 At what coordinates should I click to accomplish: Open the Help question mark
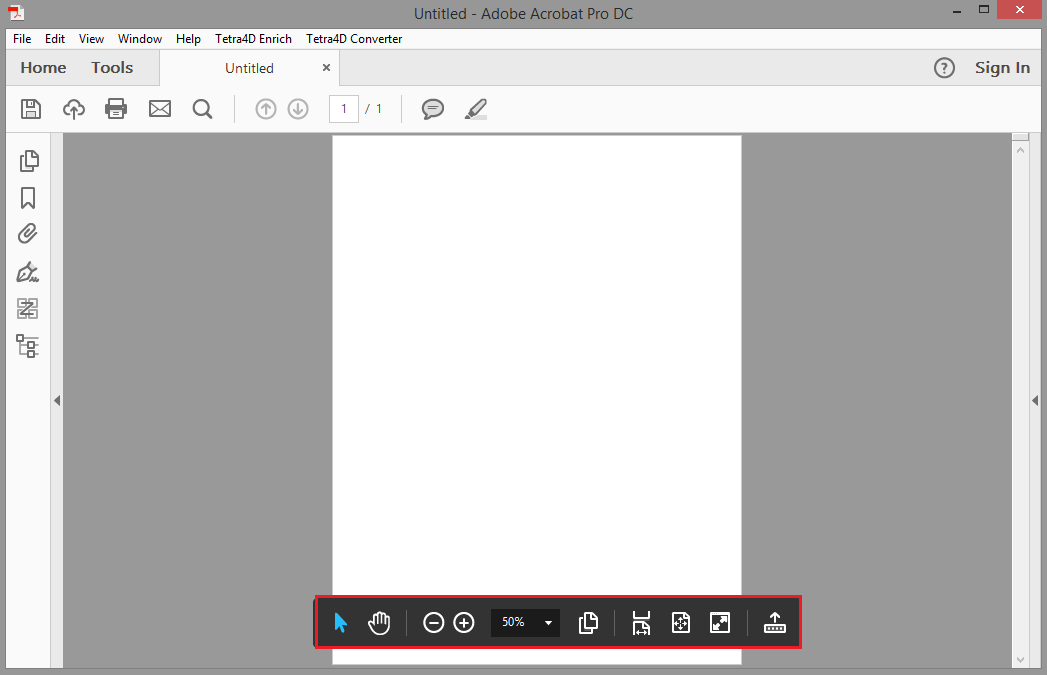944,67
